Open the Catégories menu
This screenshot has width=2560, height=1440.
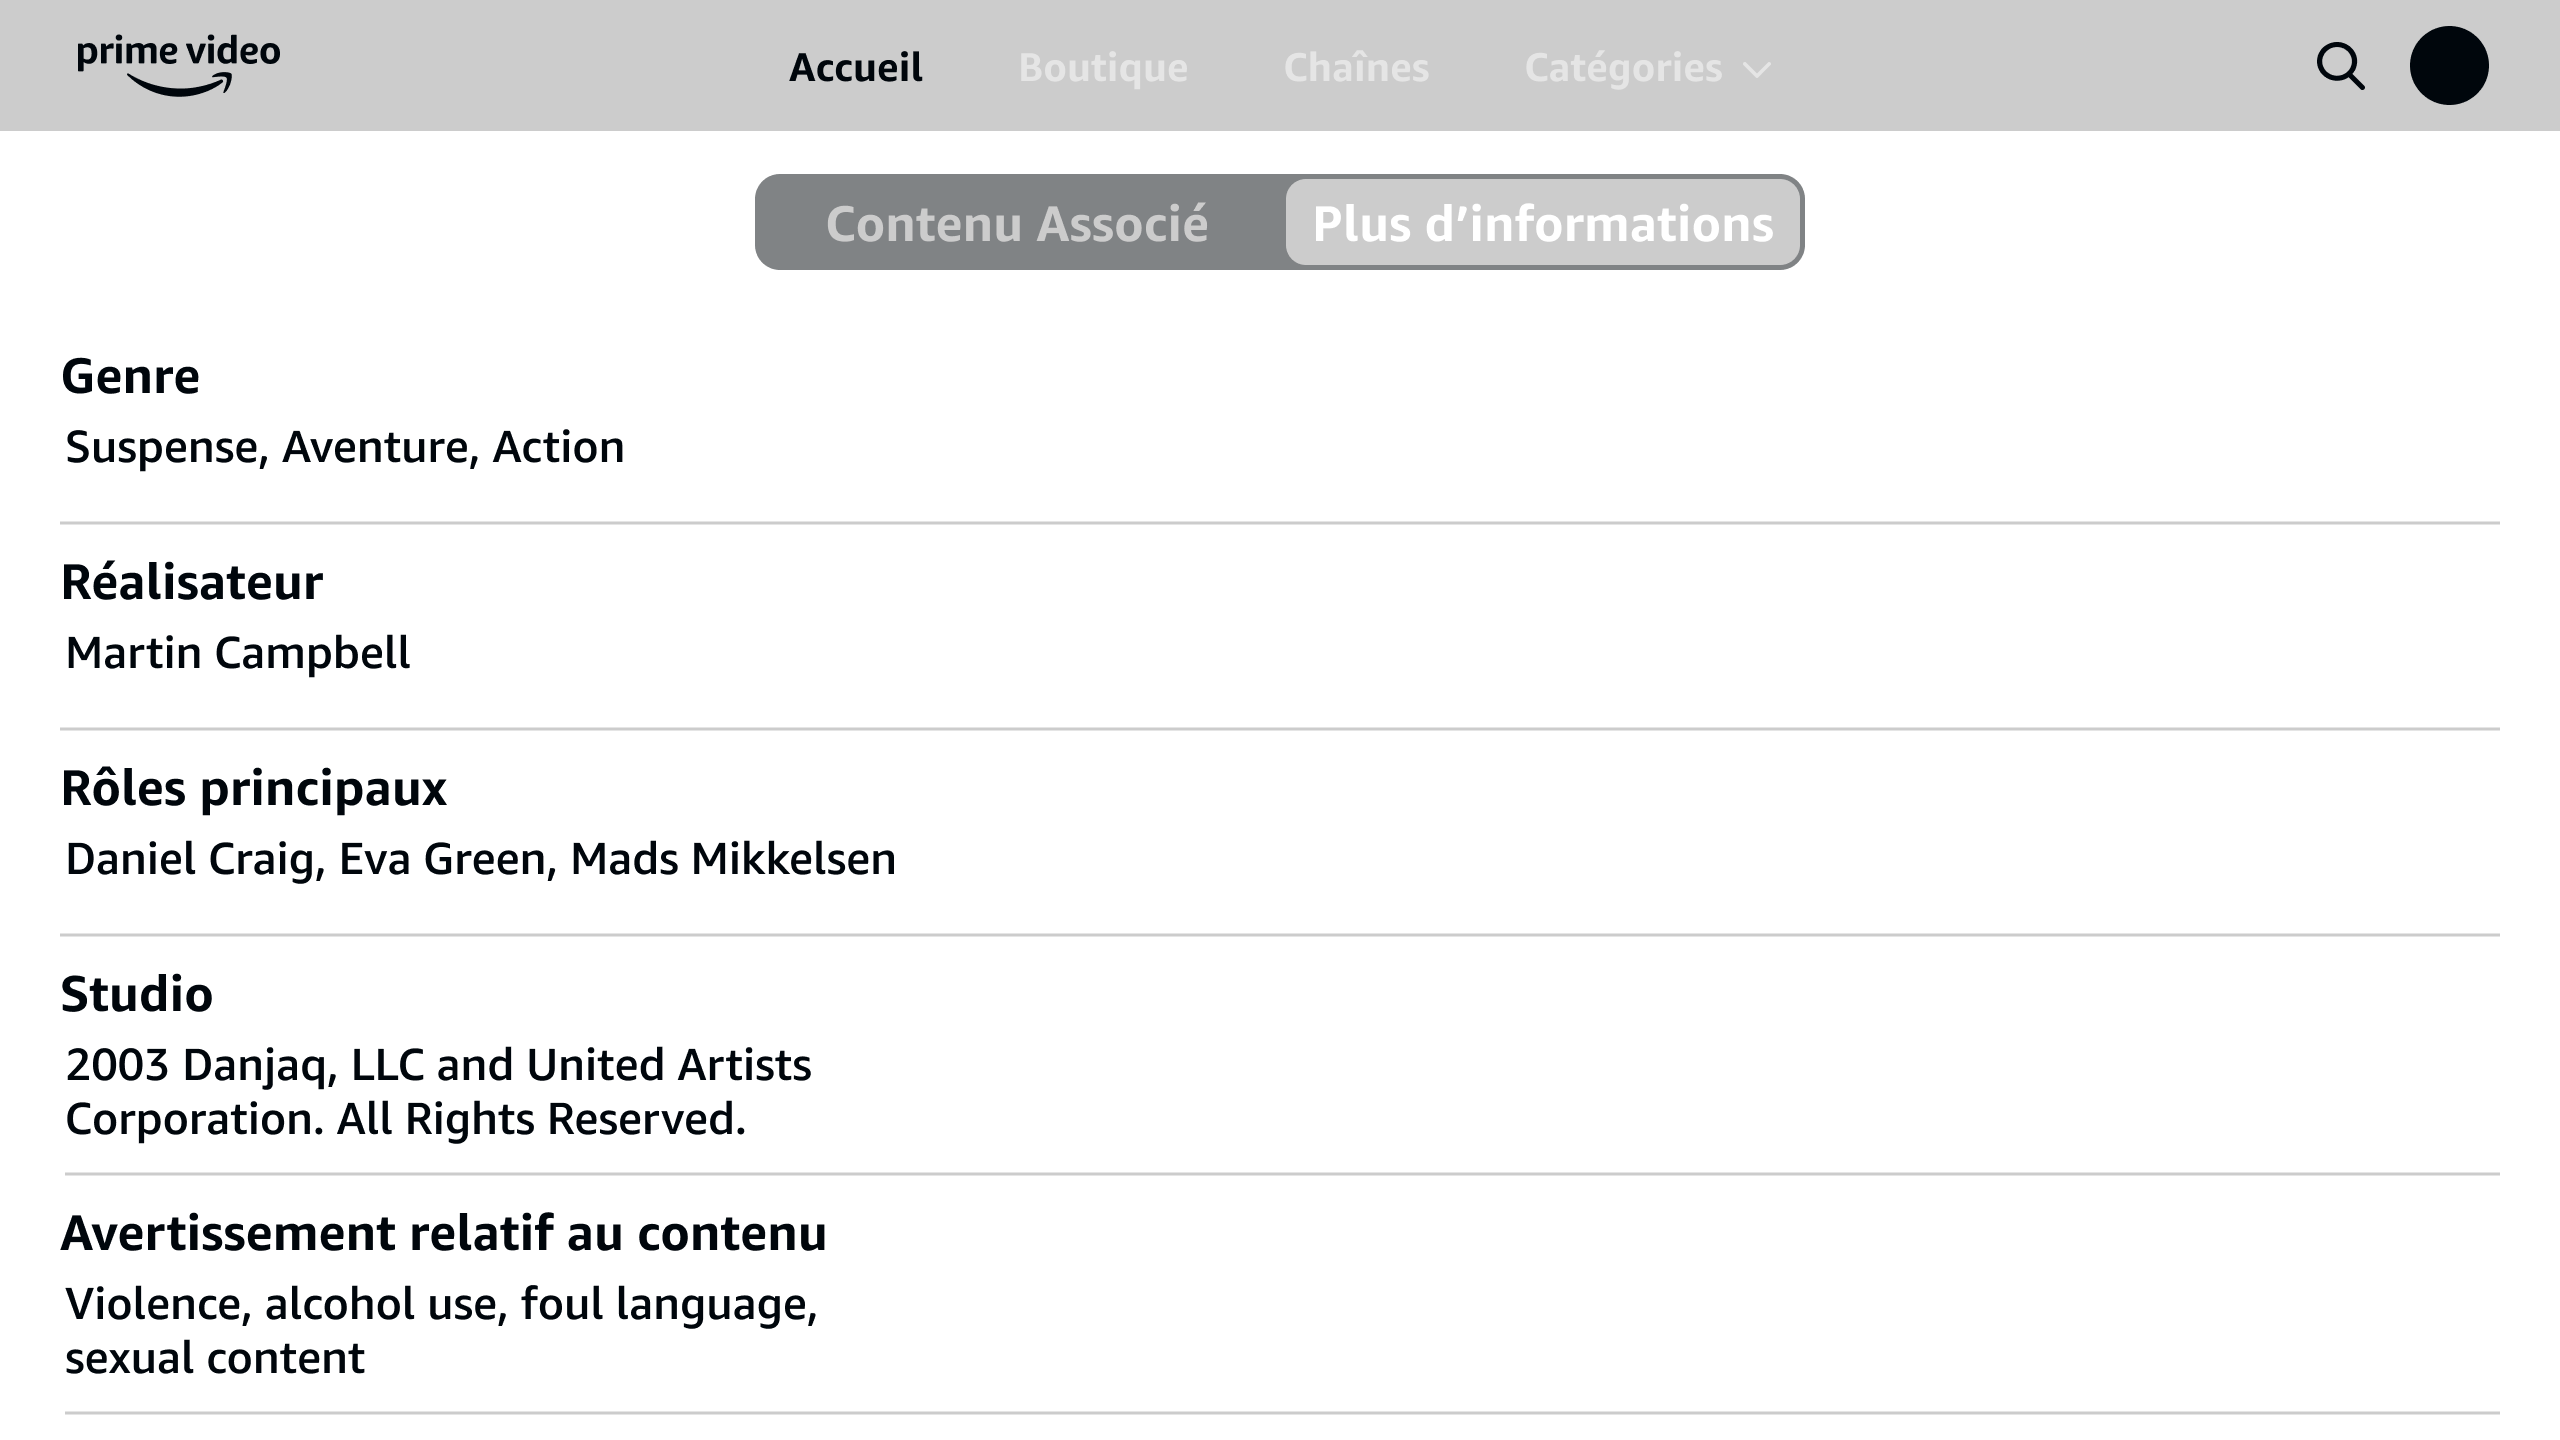(x=1647, y=68)
